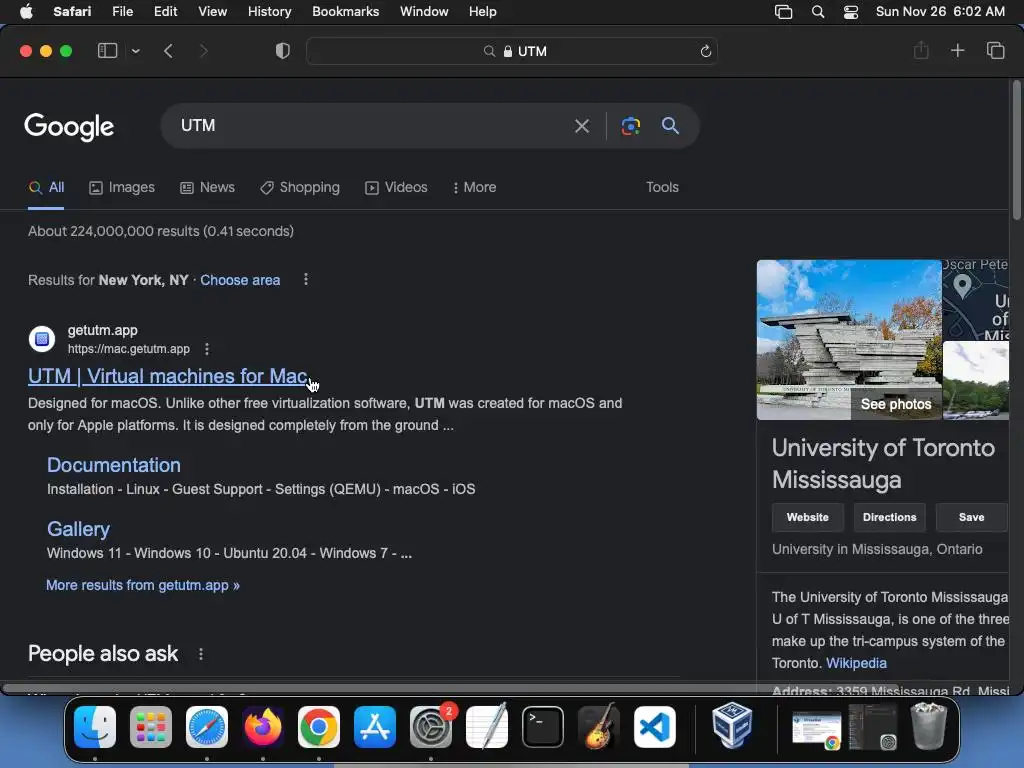1024x768 pixels.
Task: Search by image with Google Lens
Action: tap(630, 125)
